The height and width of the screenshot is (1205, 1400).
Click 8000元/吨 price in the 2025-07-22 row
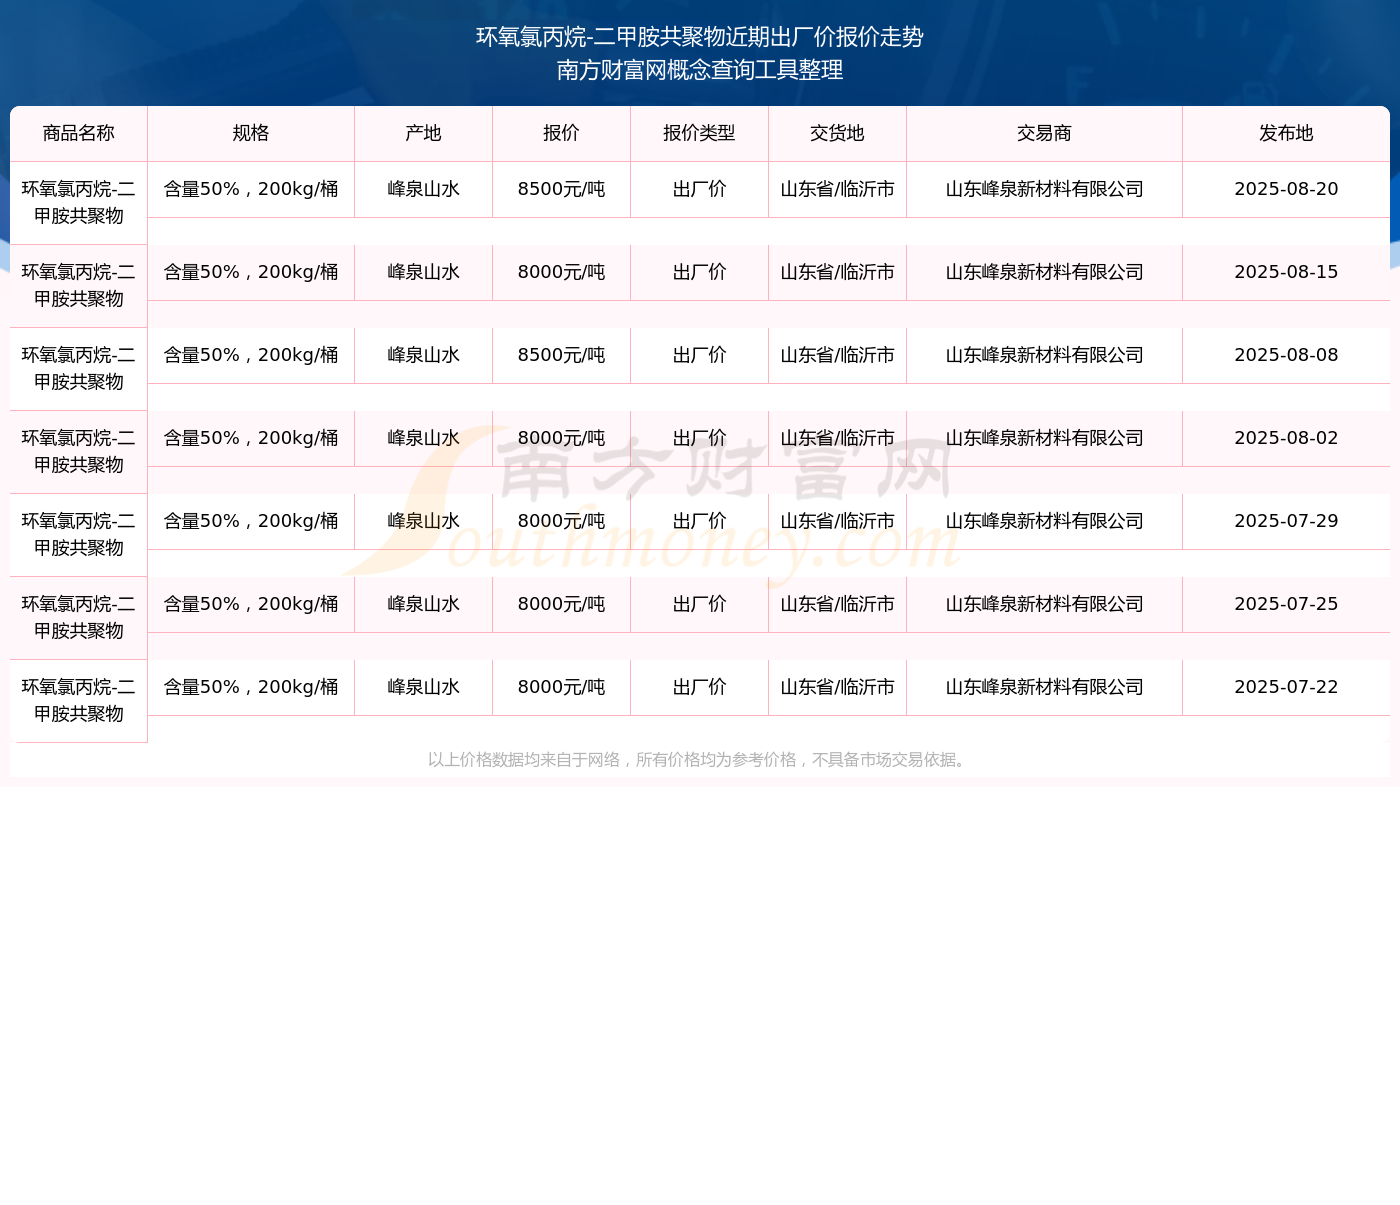(562, 688)
